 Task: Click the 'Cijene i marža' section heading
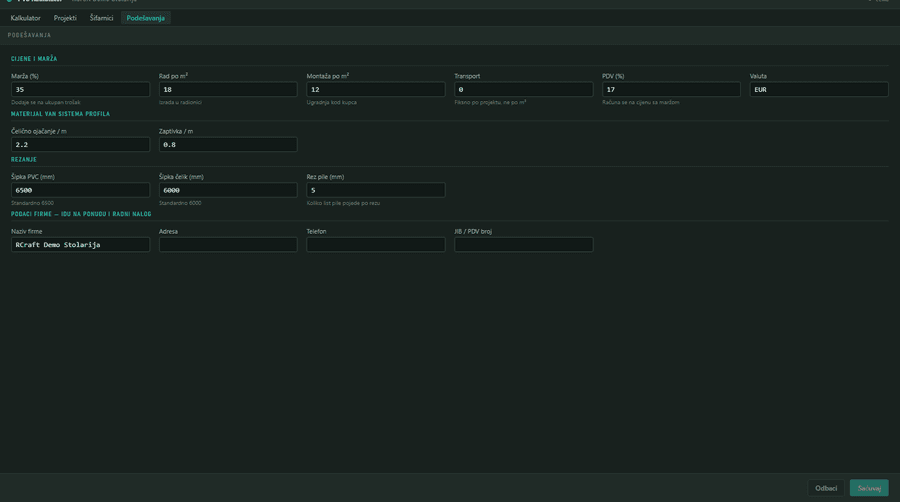point(34,59)
